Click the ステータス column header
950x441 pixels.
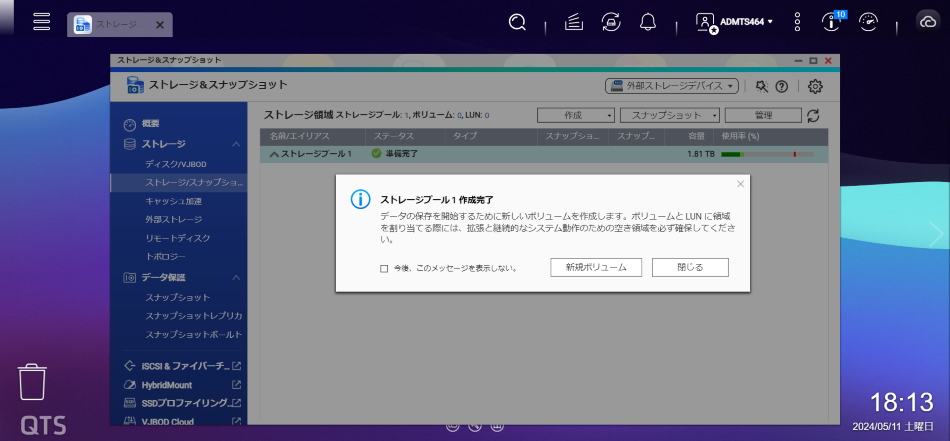point(394,136)
